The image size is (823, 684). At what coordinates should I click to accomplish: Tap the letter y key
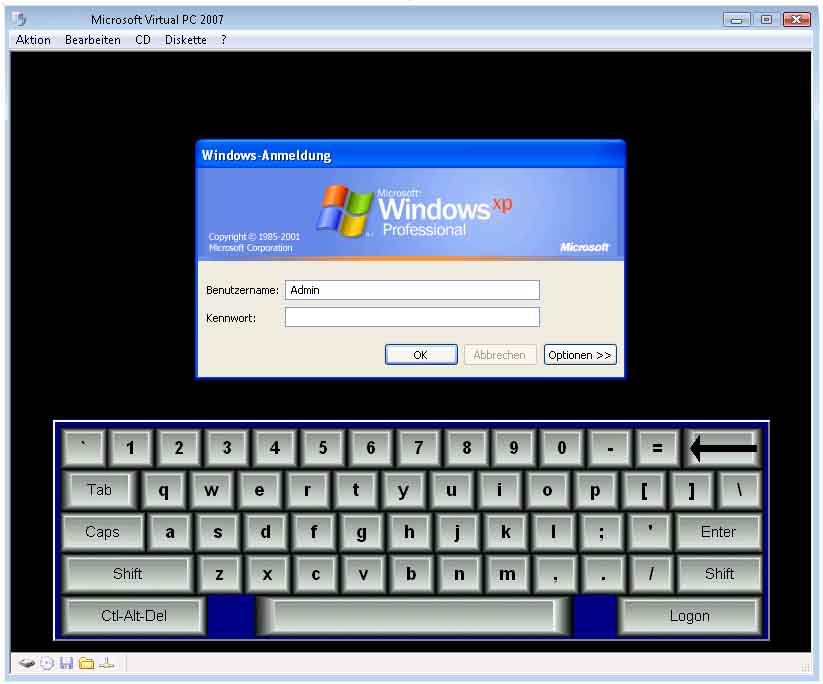[x=403, y=490]
